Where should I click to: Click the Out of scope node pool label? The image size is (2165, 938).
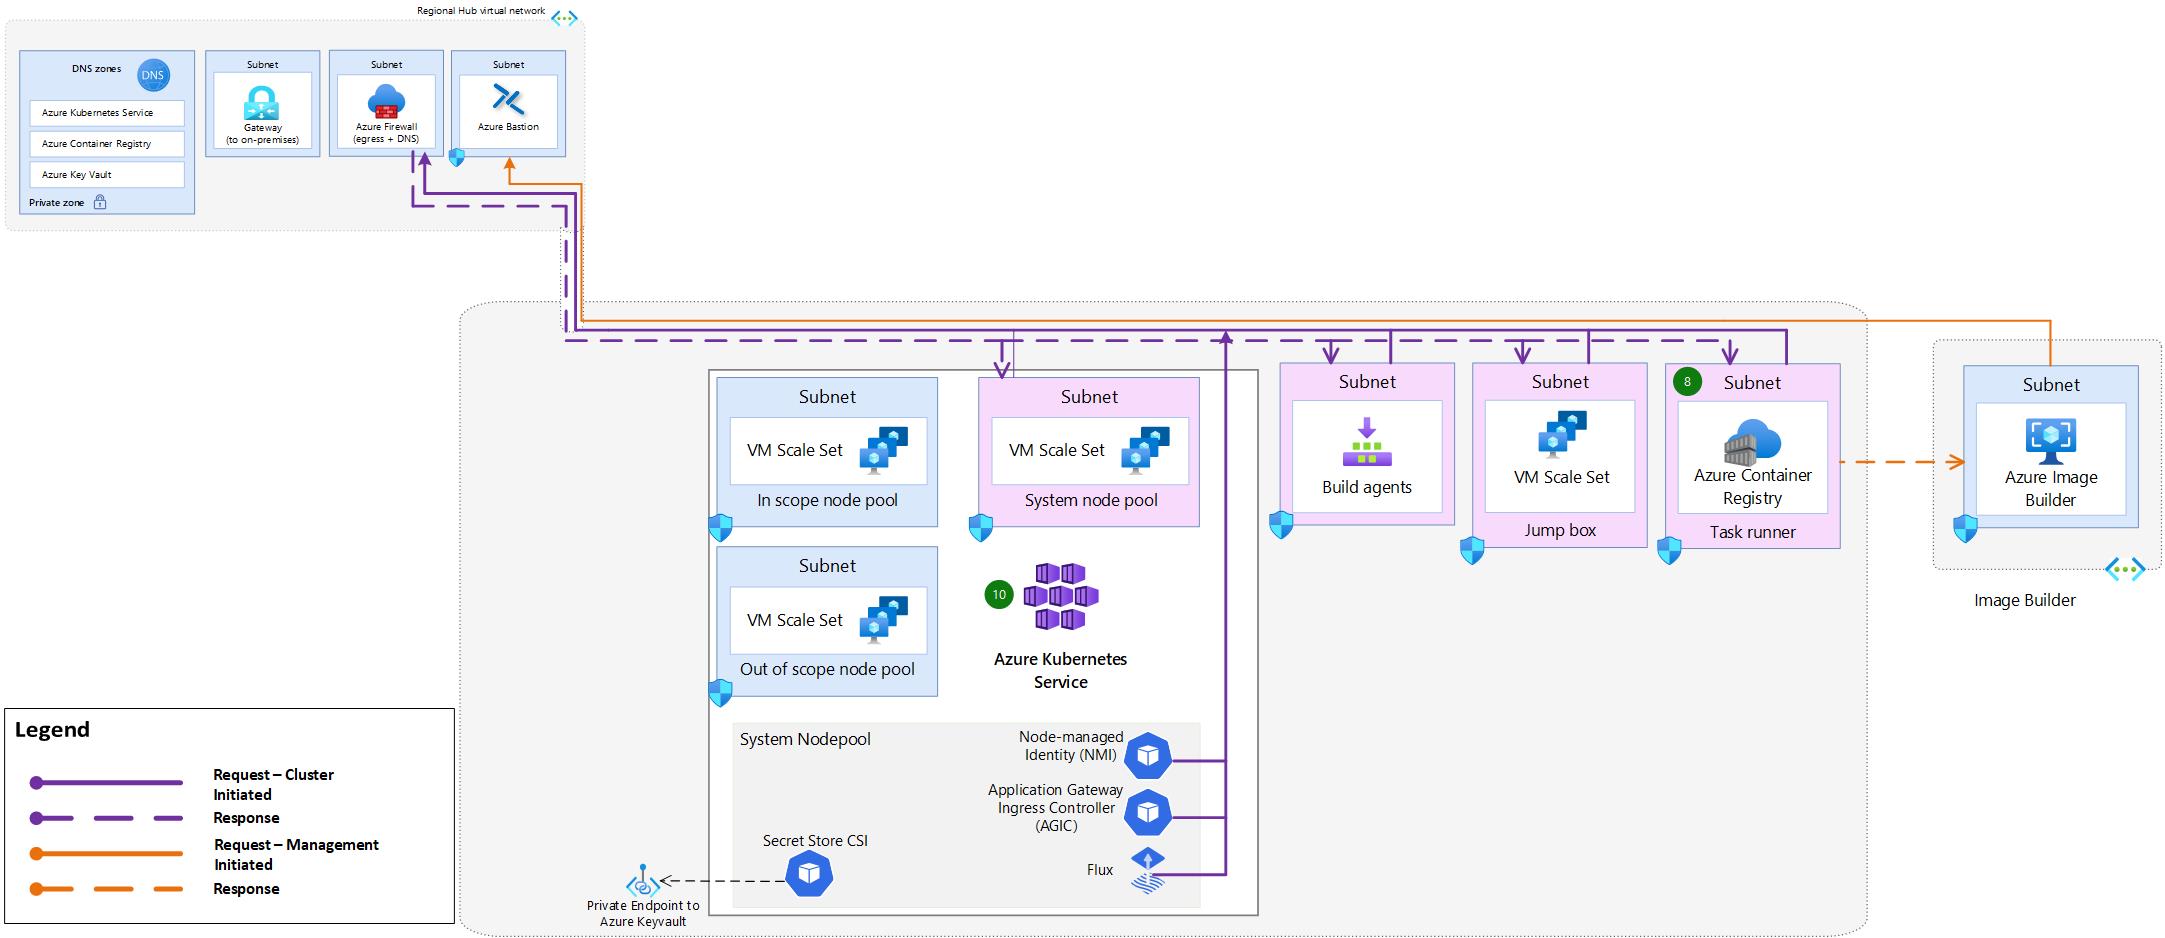(x=827, y=669)
